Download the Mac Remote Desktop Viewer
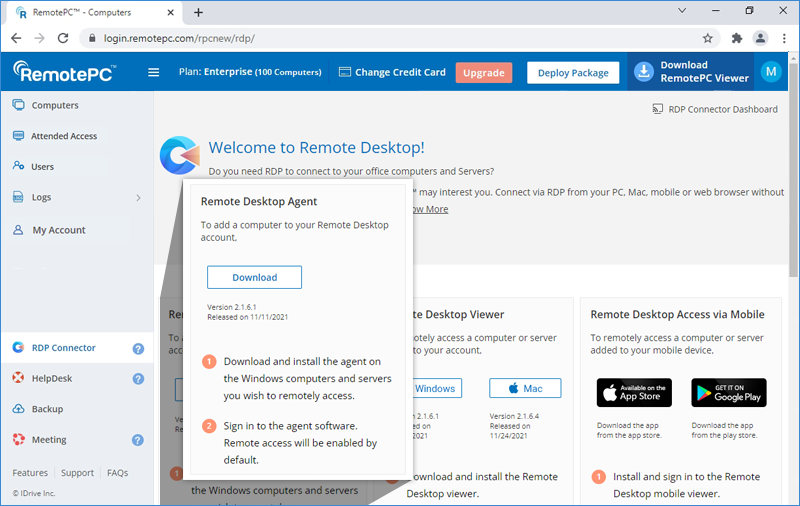 [525, 388]
